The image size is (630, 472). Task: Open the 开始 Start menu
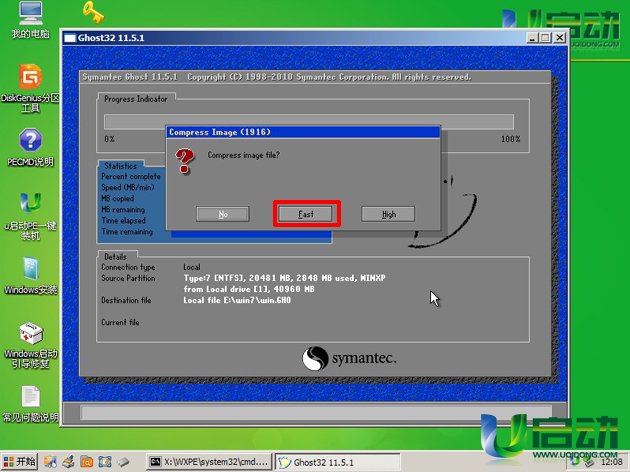(19, 462)
